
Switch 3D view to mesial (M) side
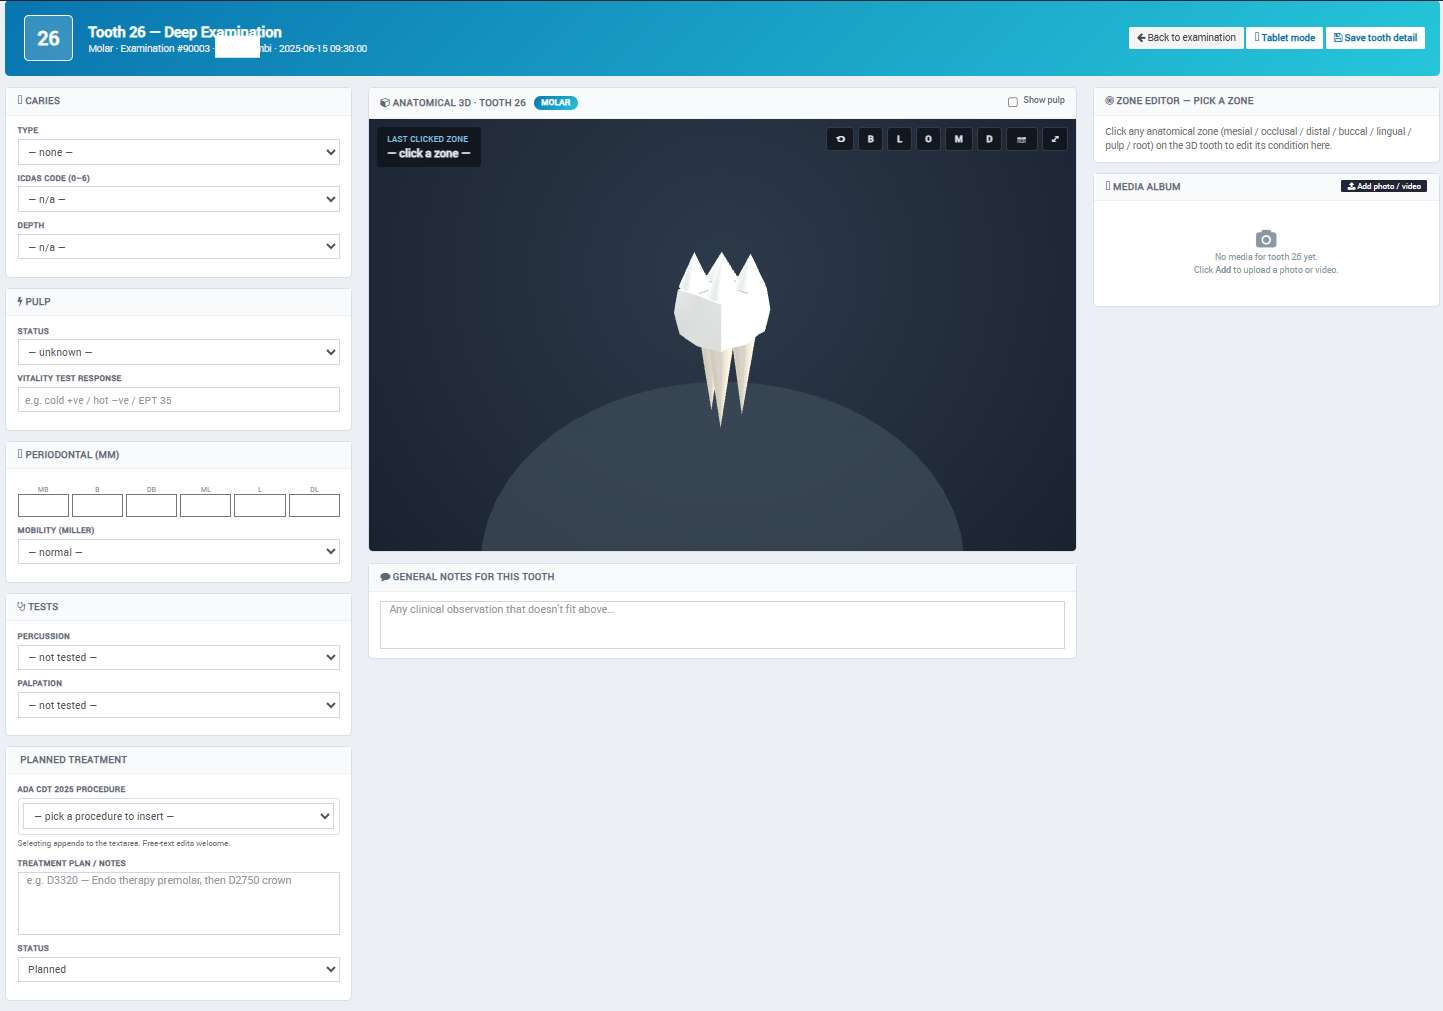(959, 139)
